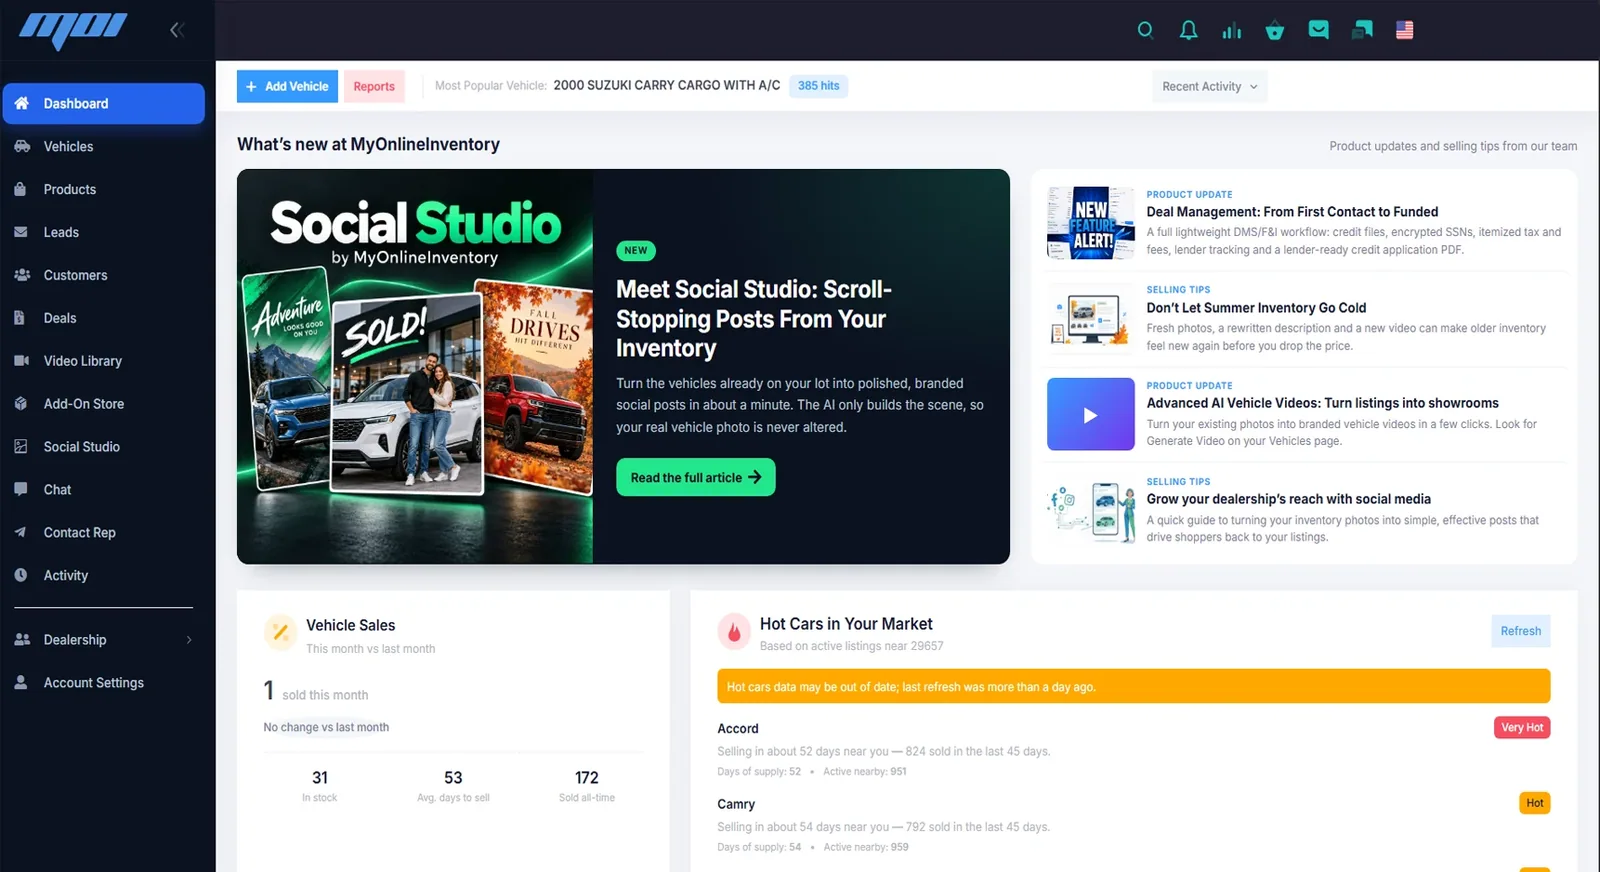Open Grow your dealership's reach article

[1288, 499]
